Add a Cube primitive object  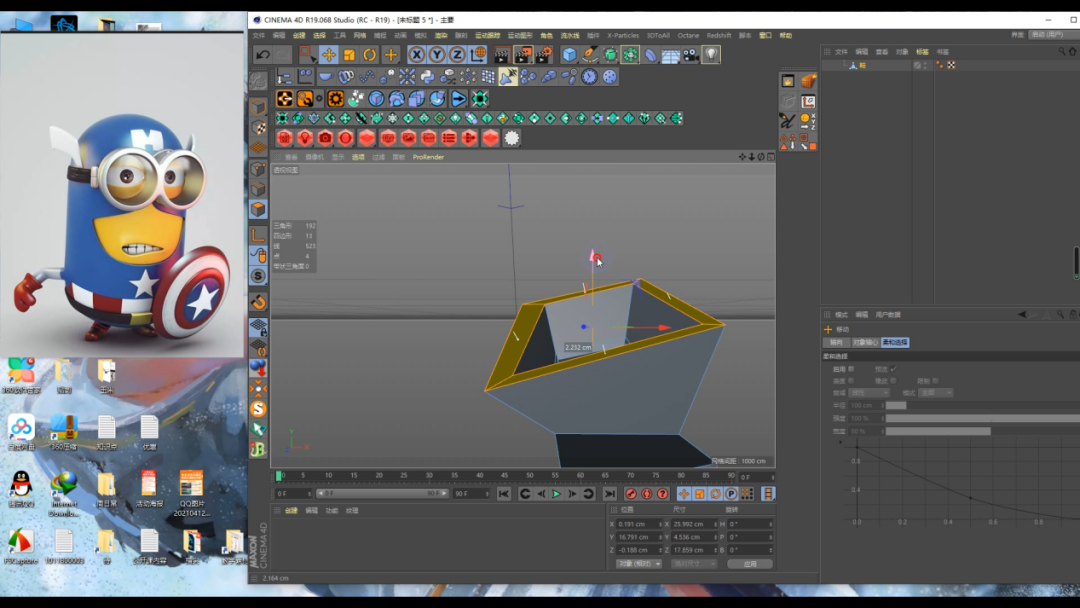[x=569, y=54]
